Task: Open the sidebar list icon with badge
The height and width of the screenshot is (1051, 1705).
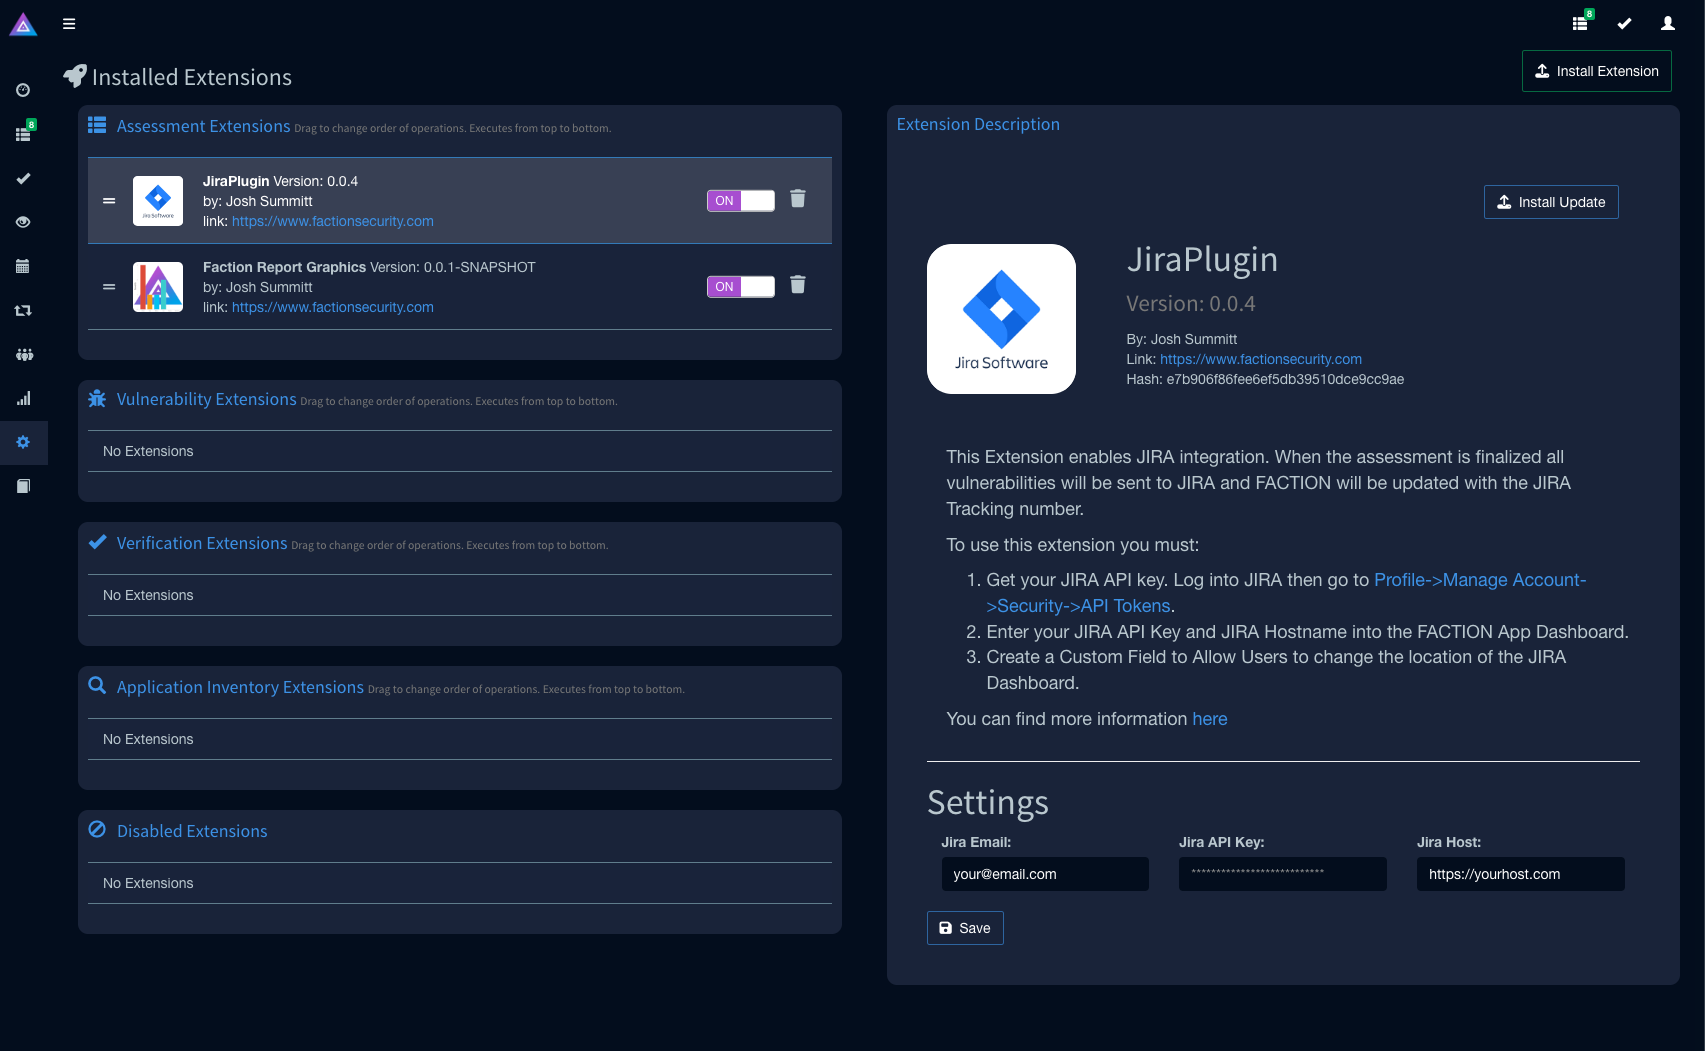Action: coord(24,133)
